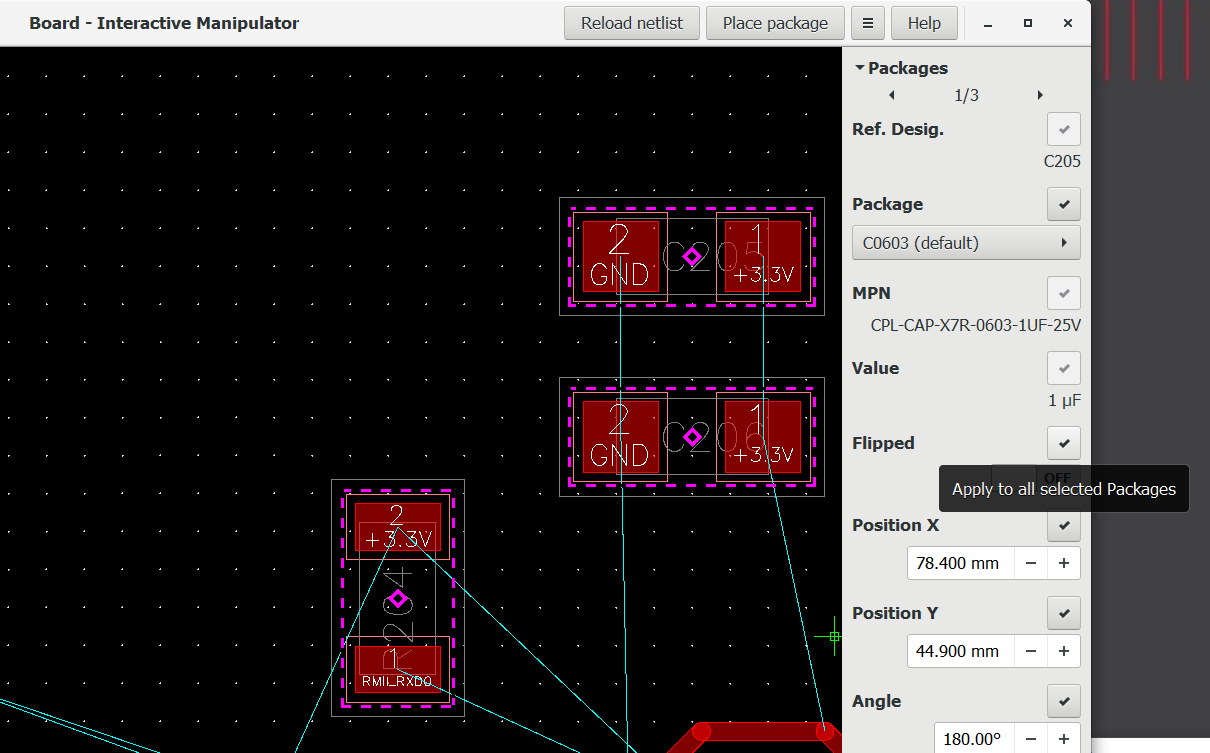1210x753 pixels.
Task: Increase Position Y with plus button
Action: click(x=1064, y=651)
